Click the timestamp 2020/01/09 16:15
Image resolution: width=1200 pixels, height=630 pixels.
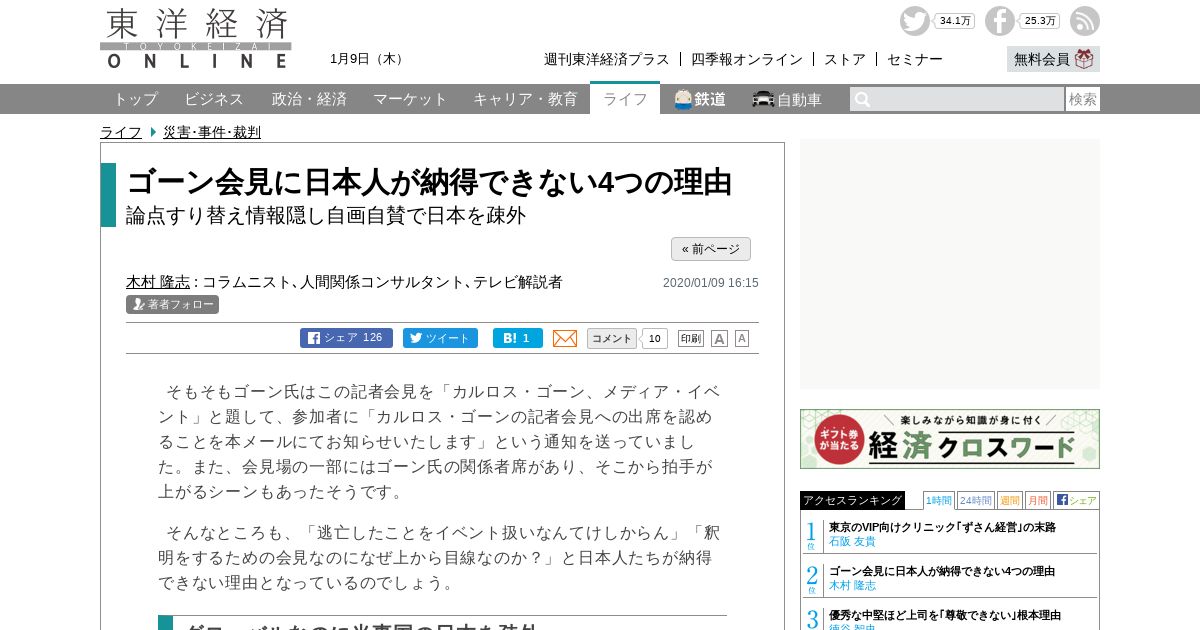[711, 283]
